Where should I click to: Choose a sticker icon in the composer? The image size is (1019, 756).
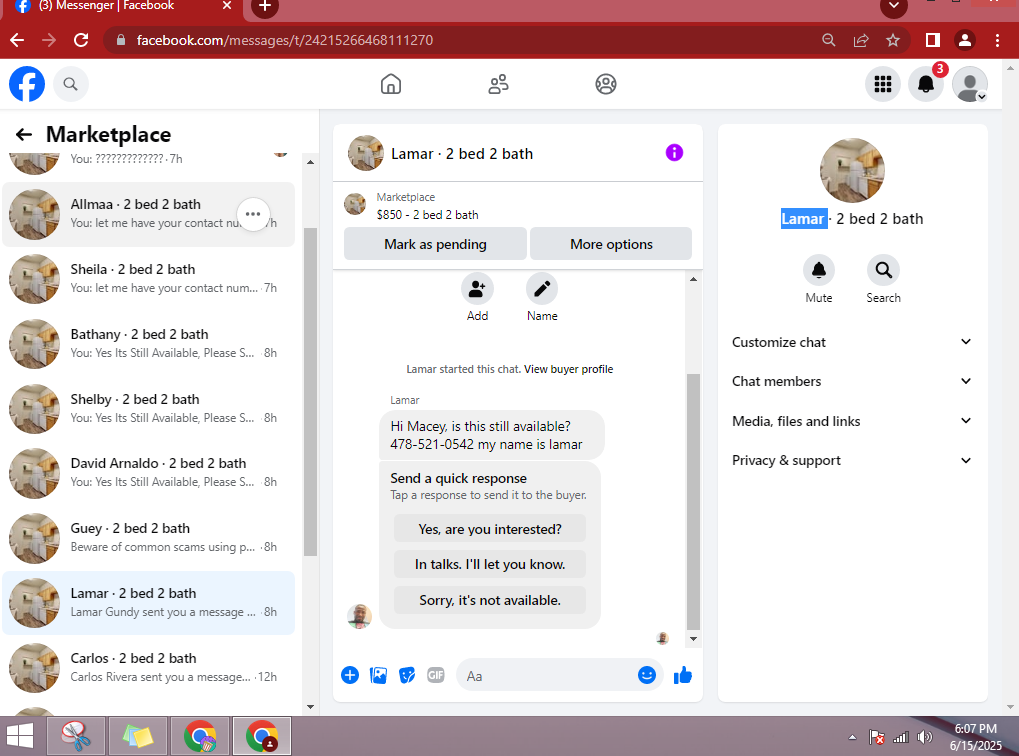tap(407, 675)
